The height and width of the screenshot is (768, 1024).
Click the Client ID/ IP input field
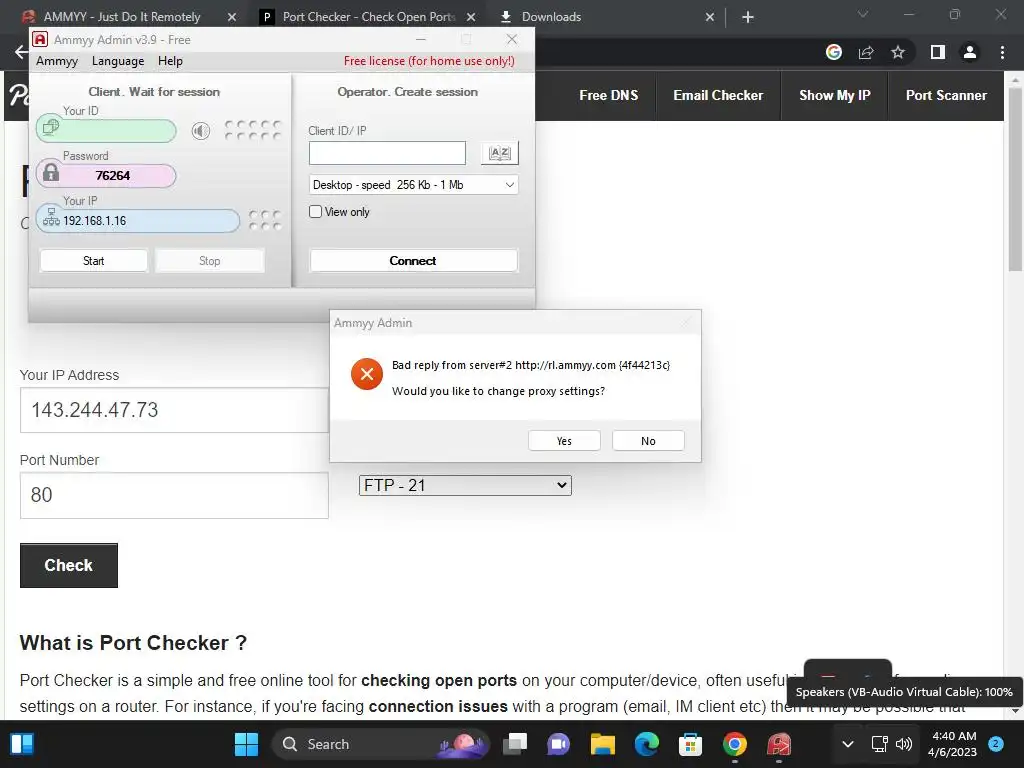point(387,153)
